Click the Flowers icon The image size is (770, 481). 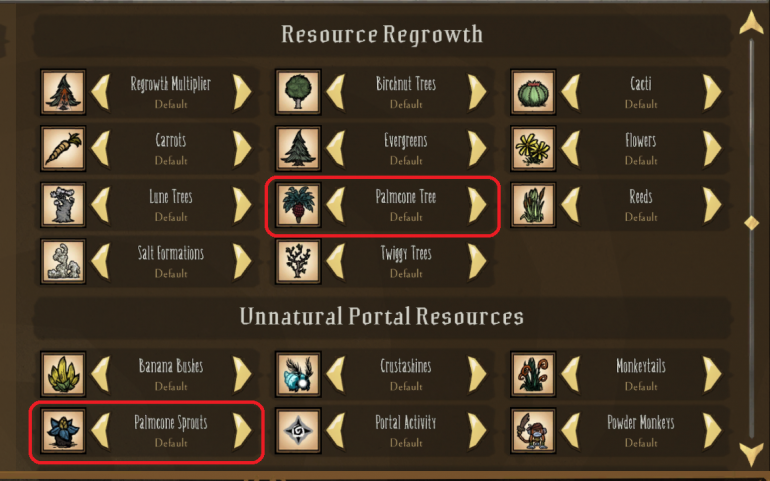(x=533, y=148)
